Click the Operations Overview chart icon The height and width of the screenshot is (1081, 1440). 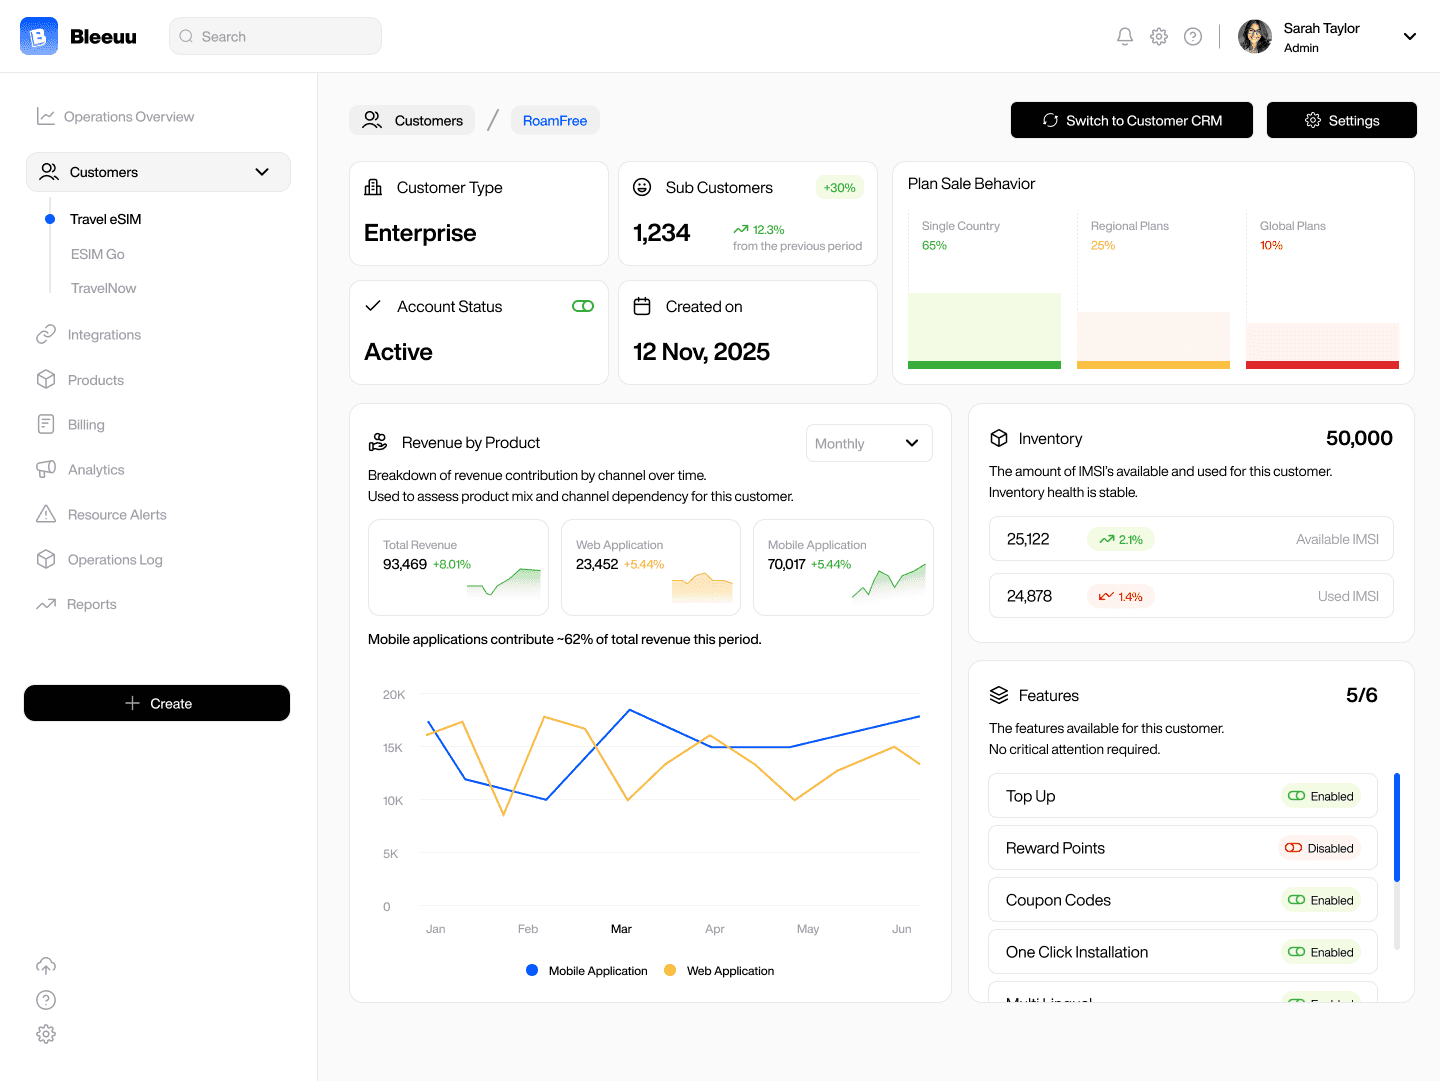point(46,116)
